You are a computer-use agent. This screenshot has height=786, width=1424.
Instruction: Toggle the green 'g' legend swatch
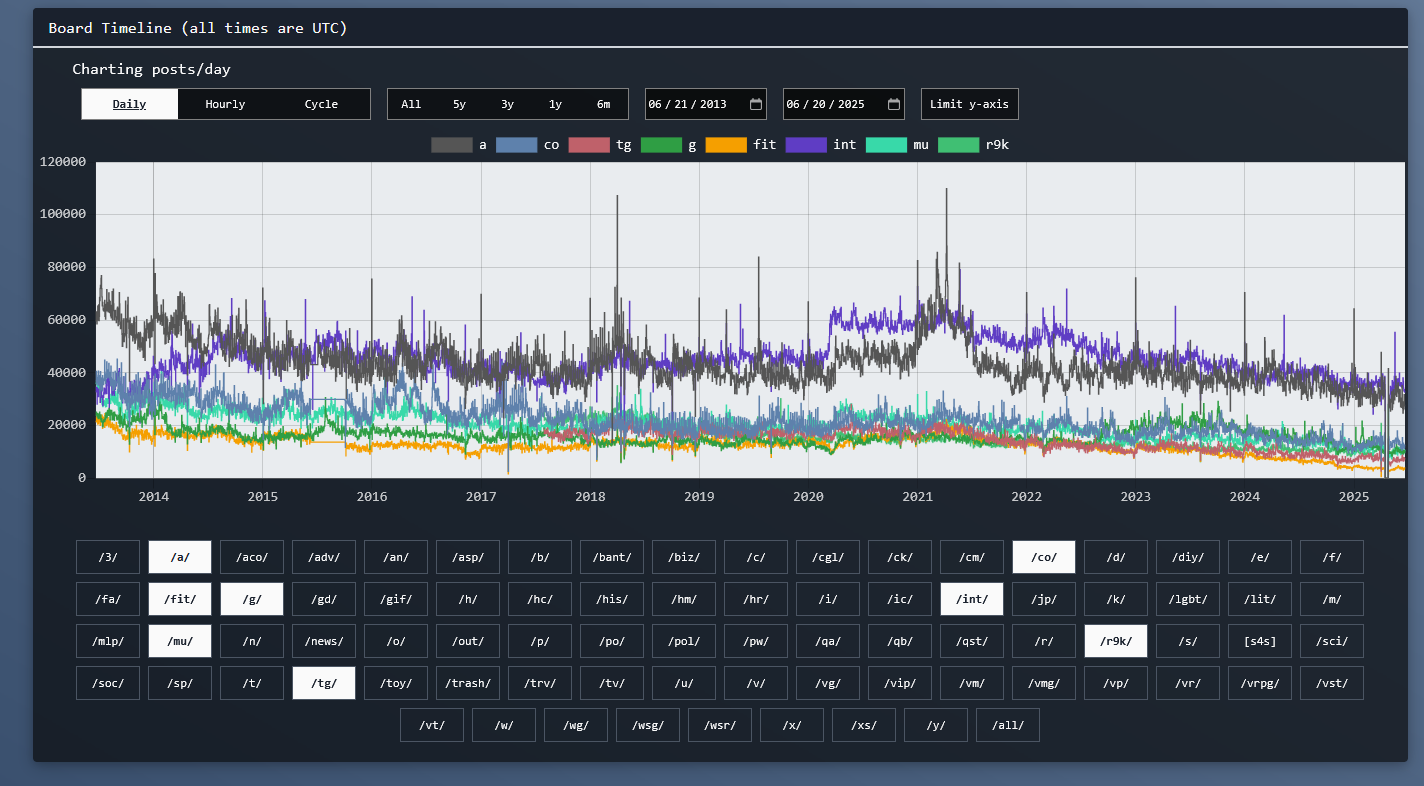pos(661,145)
